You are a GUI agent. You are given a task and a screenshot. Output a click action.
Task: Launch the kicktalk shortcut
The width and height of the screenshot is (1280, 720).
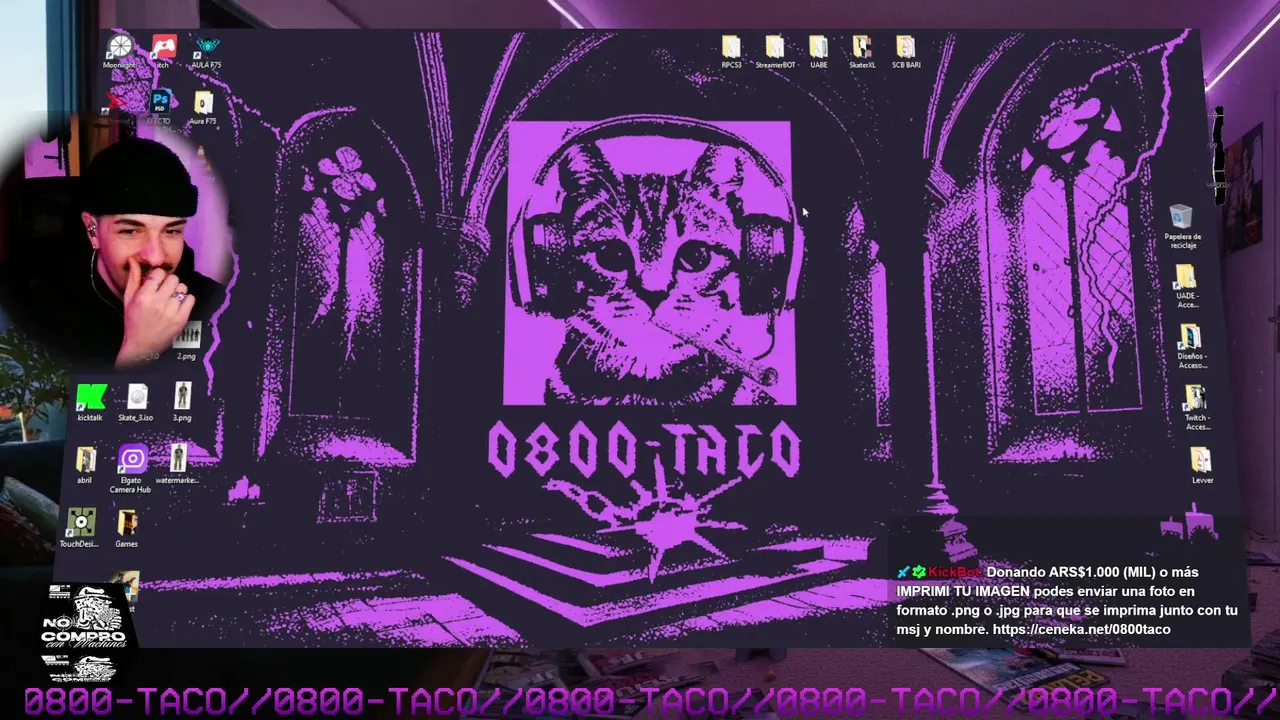pos(90,402)
